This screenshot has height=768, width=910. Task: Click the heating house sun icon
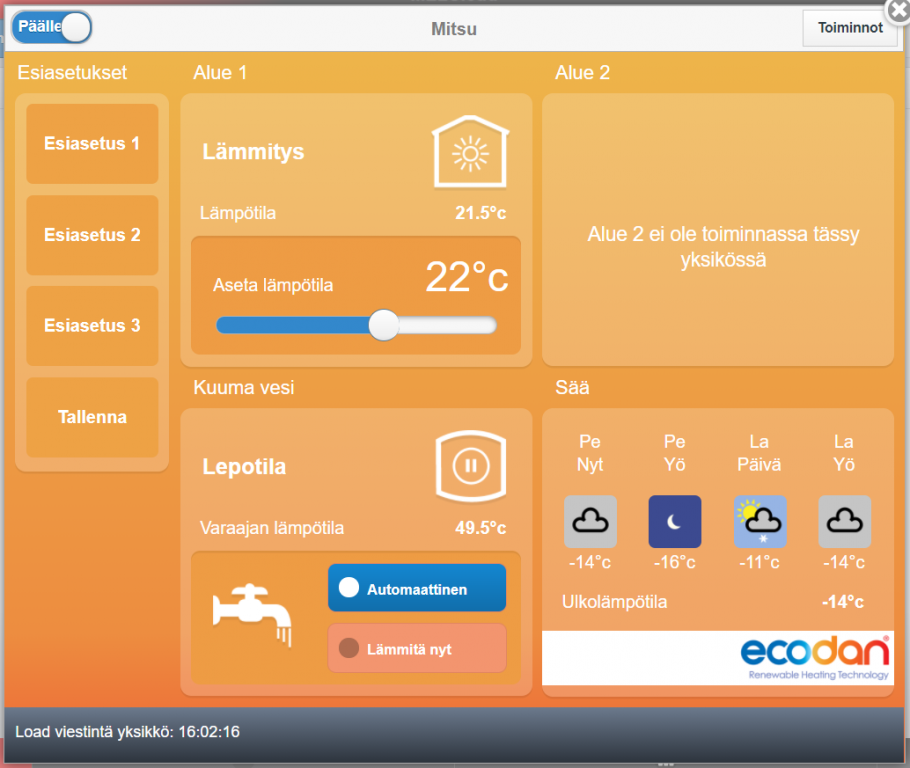tap(469, 152)
